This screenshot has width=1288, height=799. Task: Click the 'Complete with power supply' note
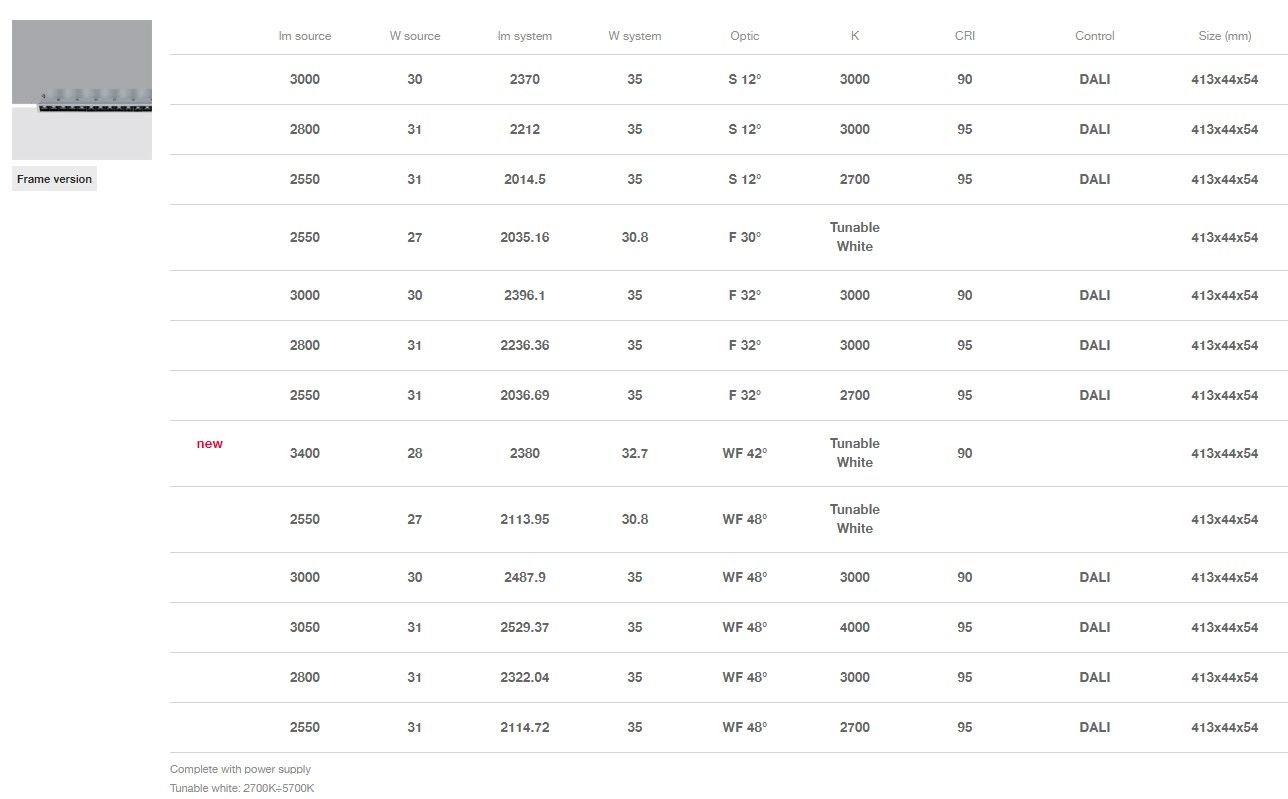point(240,770)
